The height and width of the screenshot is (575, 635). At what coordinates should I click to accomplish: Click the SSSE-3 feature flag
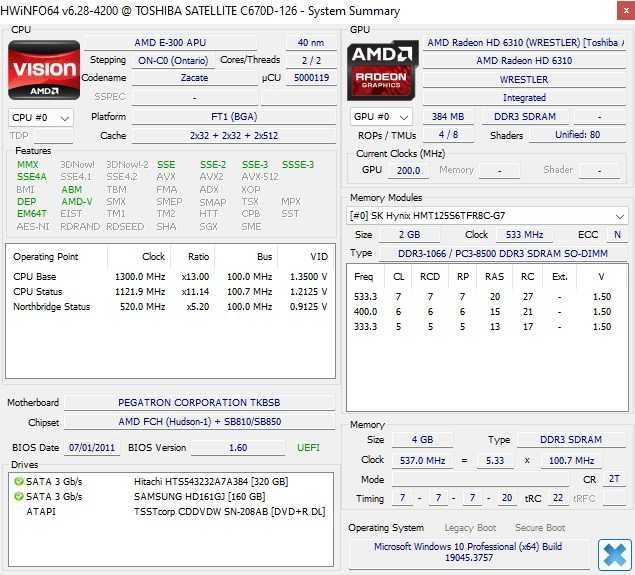click(x=298, y=165)
